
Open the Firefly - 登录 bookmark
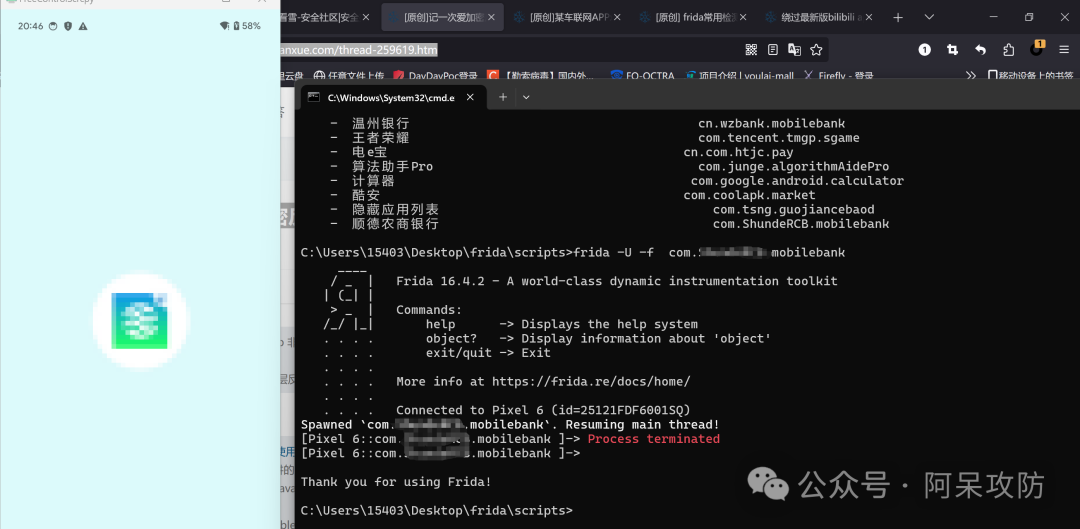coord(838,76)
